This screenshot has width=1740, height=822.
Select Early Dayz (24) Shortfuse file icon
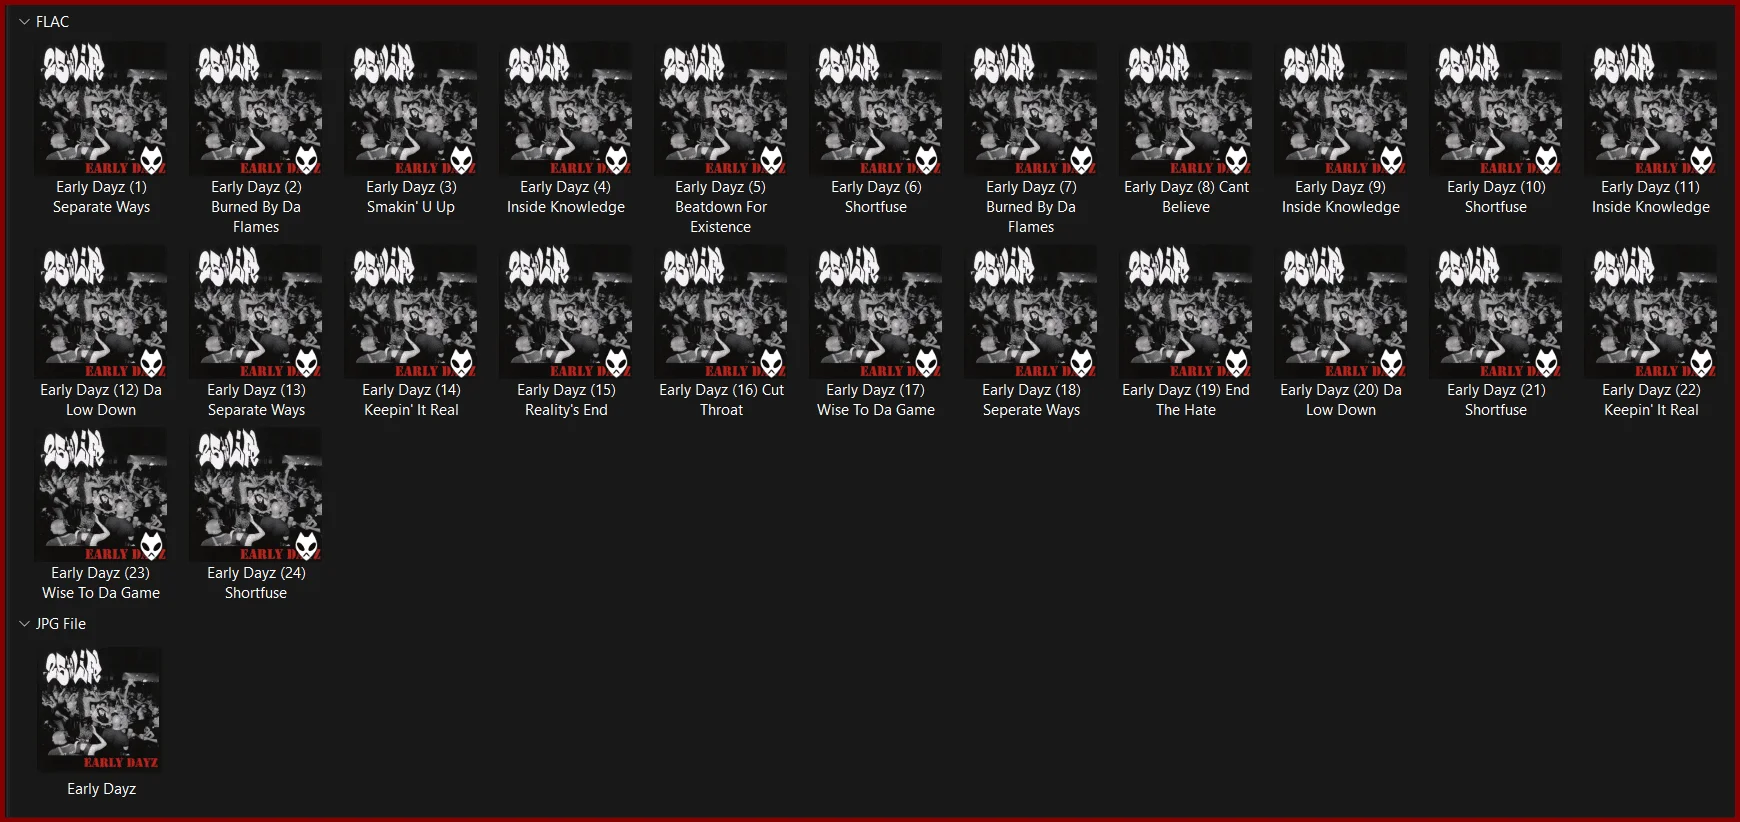256,494
